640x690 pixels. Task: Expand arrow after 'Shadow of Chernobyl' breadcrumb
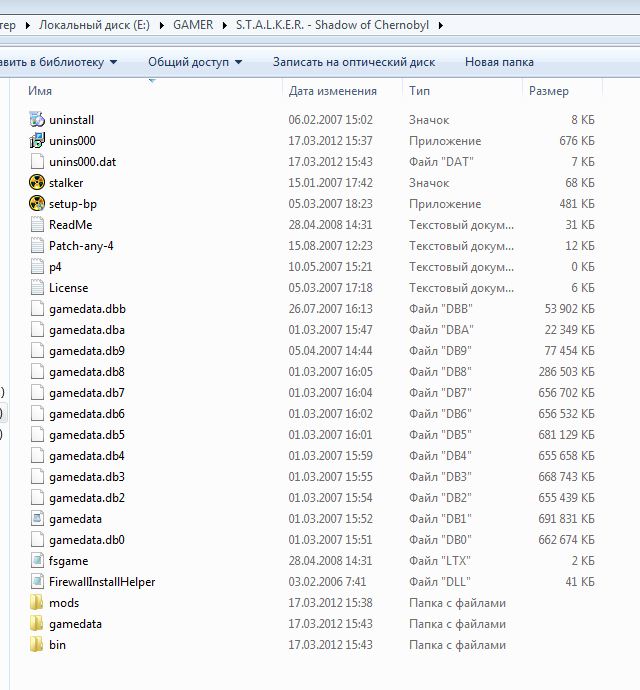coord(441,25)
